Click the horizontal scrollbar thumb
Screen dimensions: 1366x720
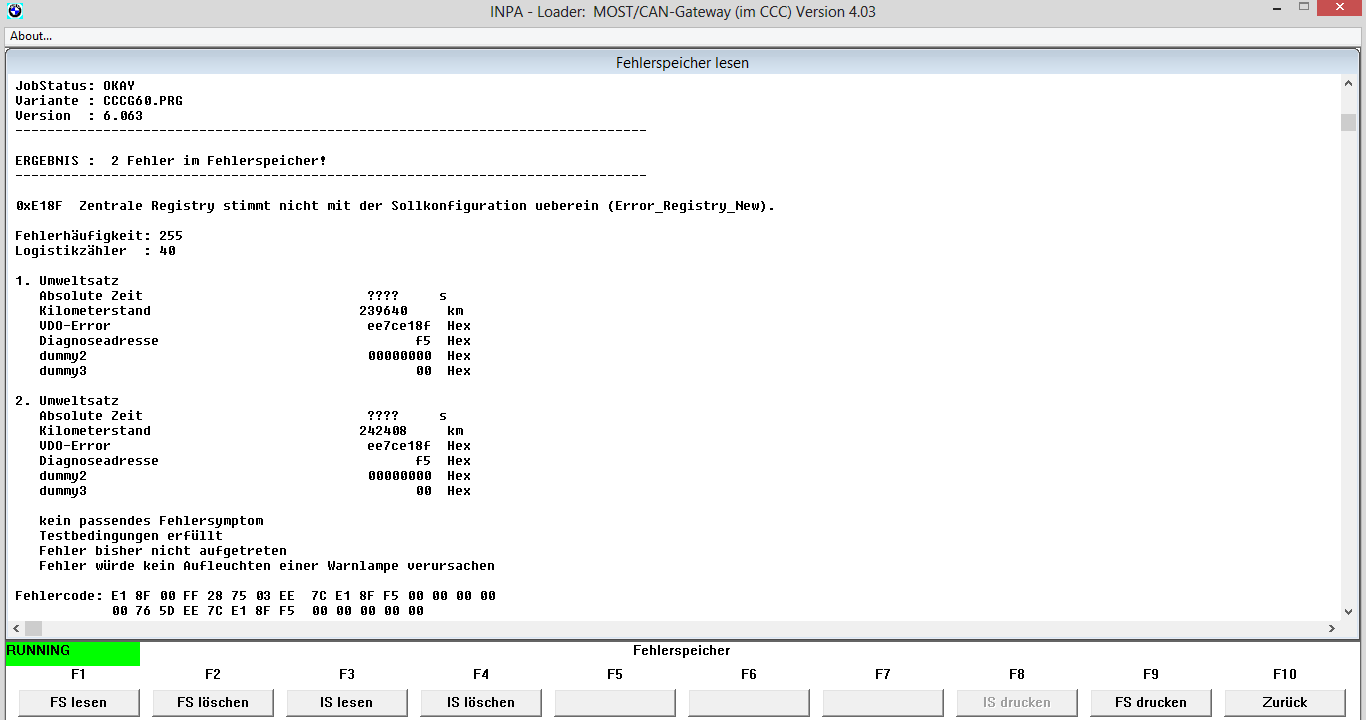pos(34,628)
